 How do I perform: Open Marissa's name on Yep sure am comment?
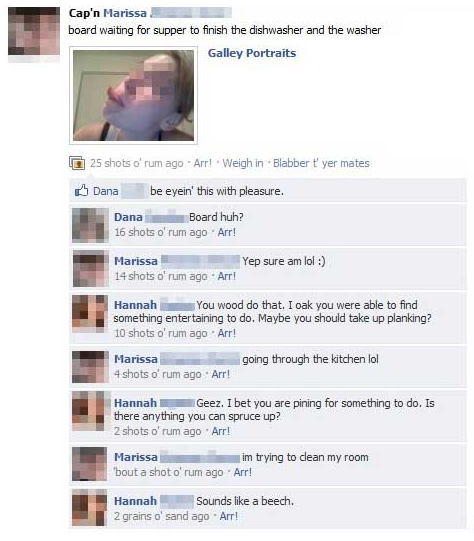click(x=136, y=261)
